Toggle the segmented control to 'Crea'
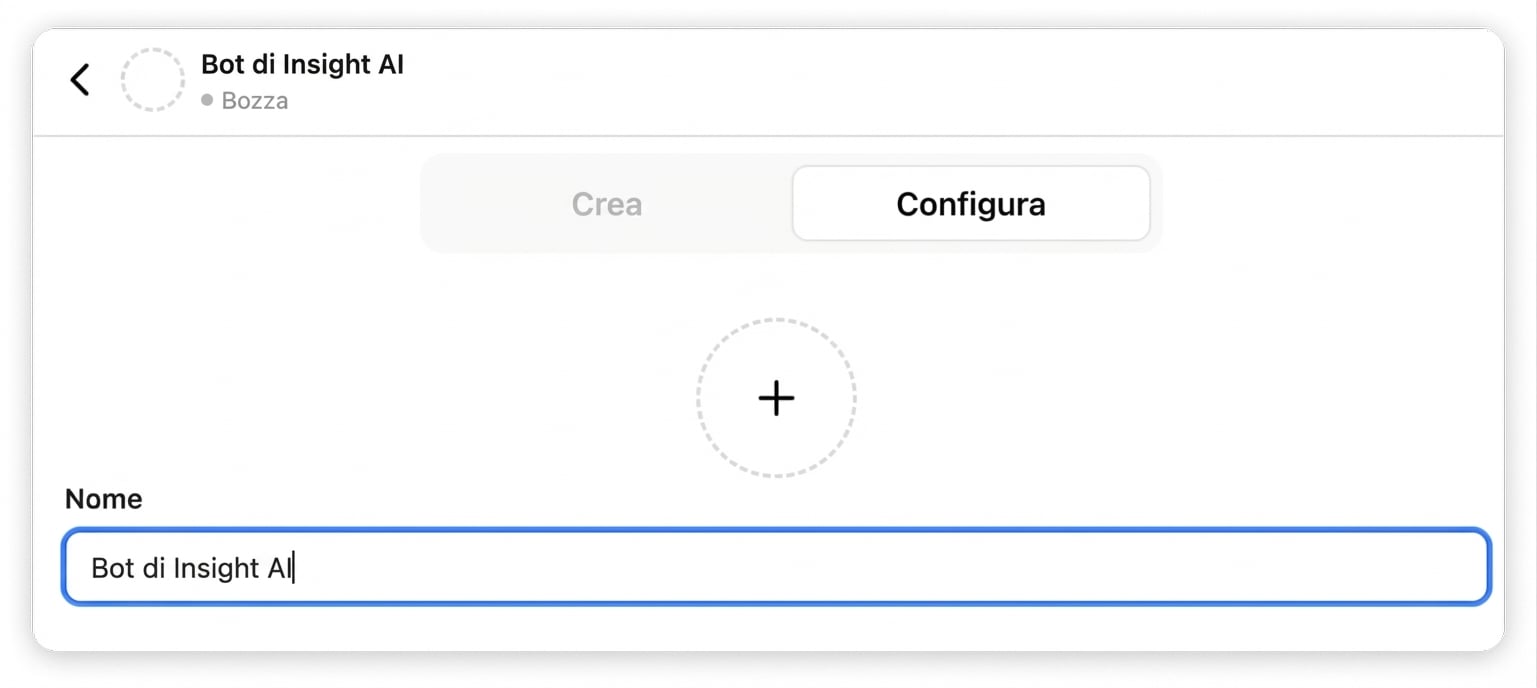This screenshot has width=1537, height=688. 606,204
